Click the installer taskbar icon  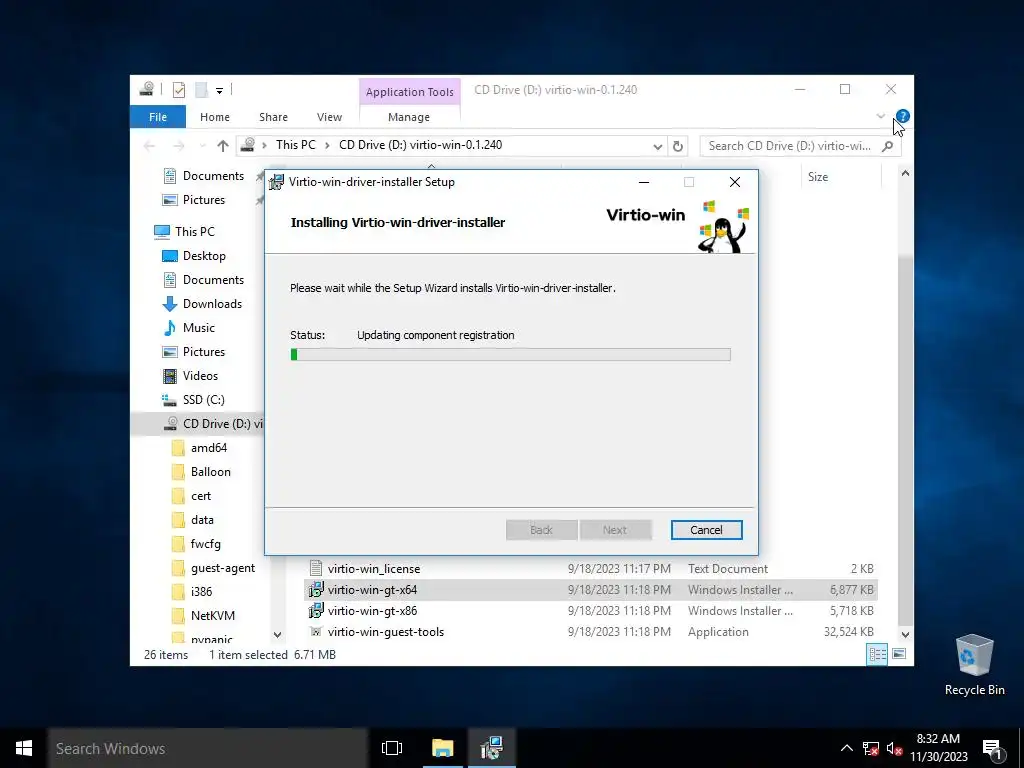(491, 748)
